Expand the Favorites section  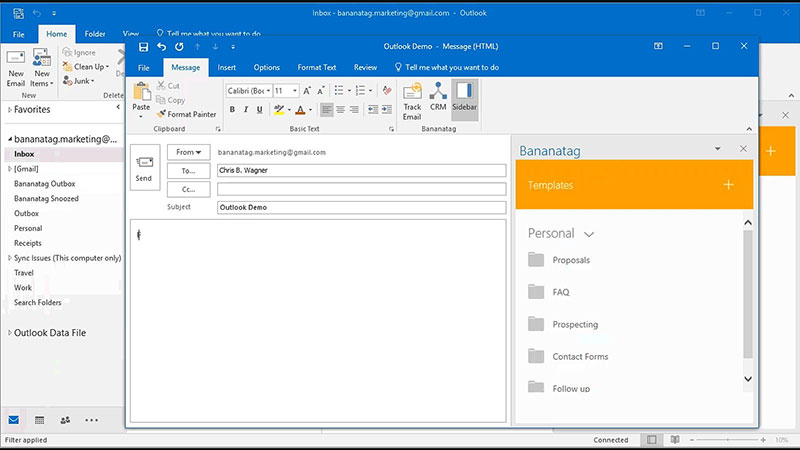[x=10, y=109]
